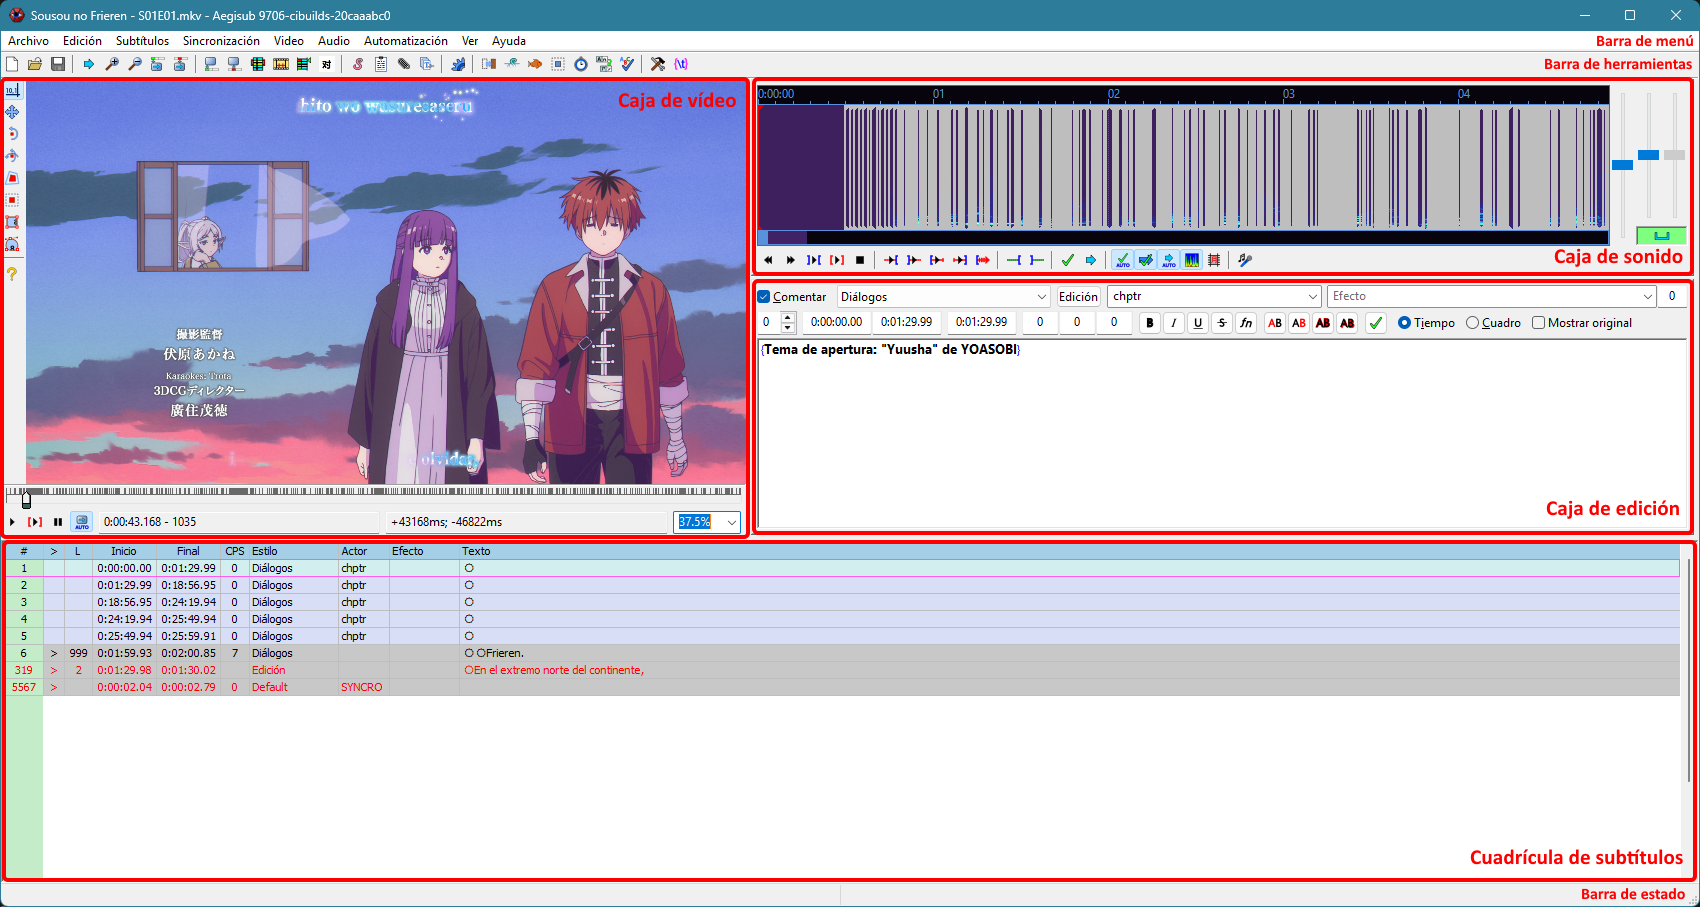The image size is (1700, 907).
Task: Play the video with the play triangle
Action: pos(12,522)
